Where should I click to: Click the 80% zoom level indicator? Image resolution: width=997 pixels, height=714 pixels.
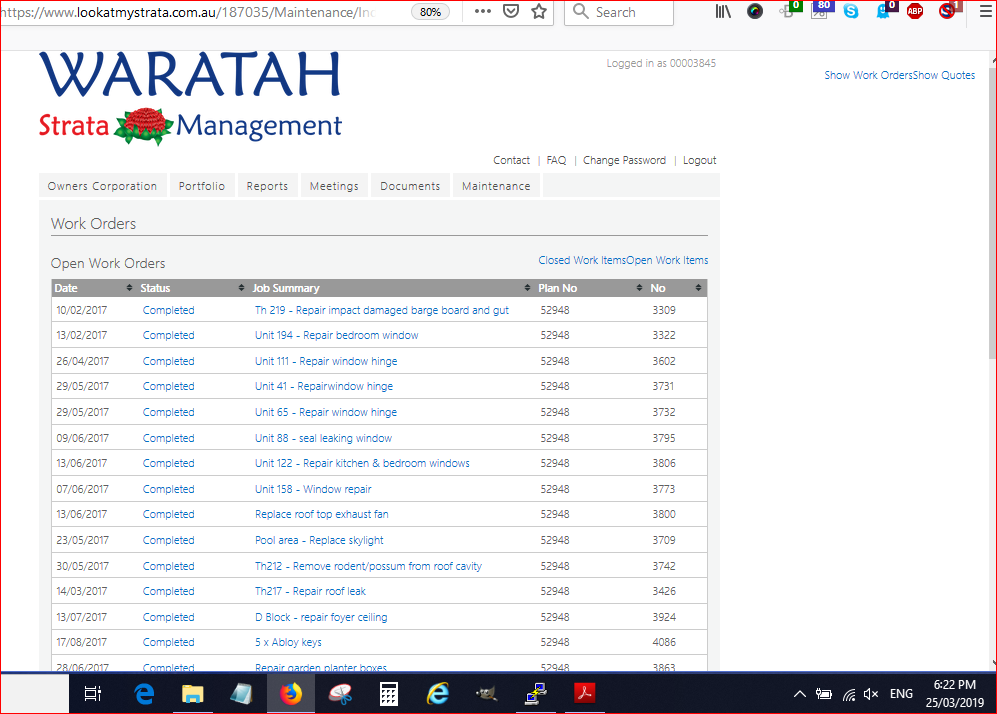click(x=430, y=12)
